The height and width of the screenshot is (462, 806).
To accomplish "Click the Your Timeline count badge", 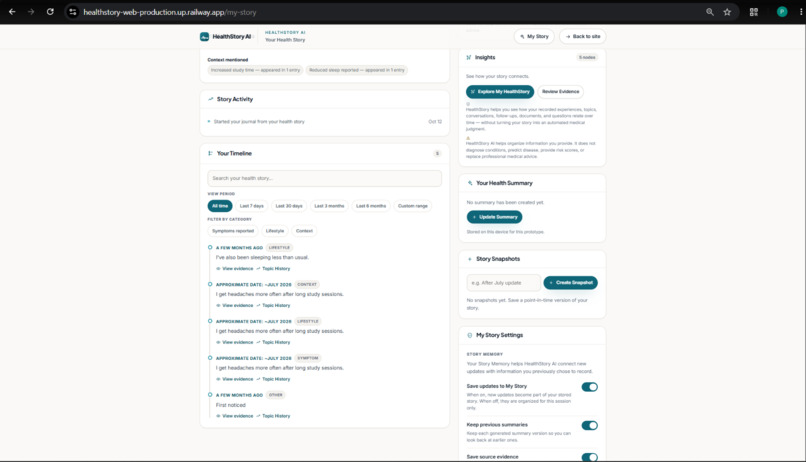I will pyautogui.click(x=437, y=154).
